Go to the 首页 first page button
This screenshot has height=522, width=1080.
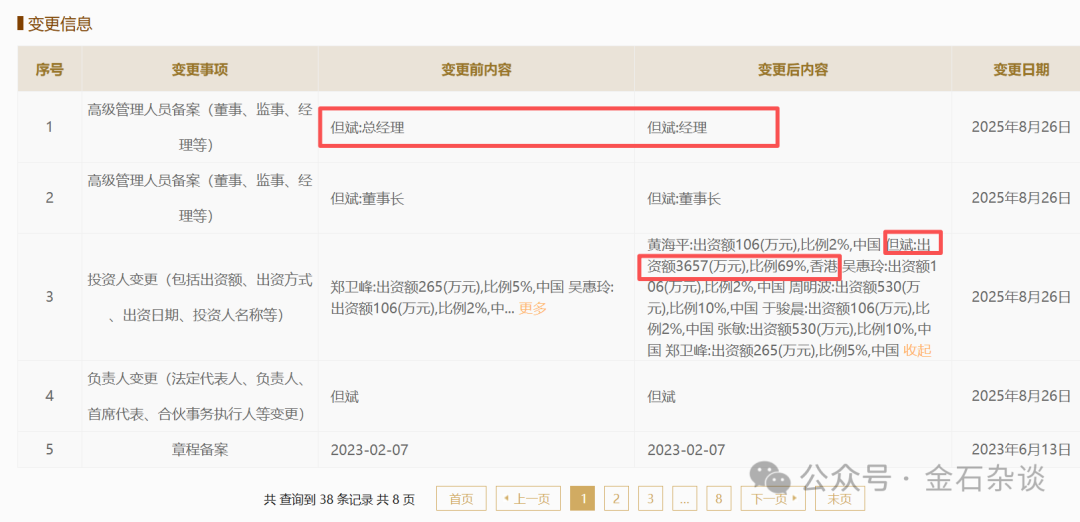click(461, 499)
